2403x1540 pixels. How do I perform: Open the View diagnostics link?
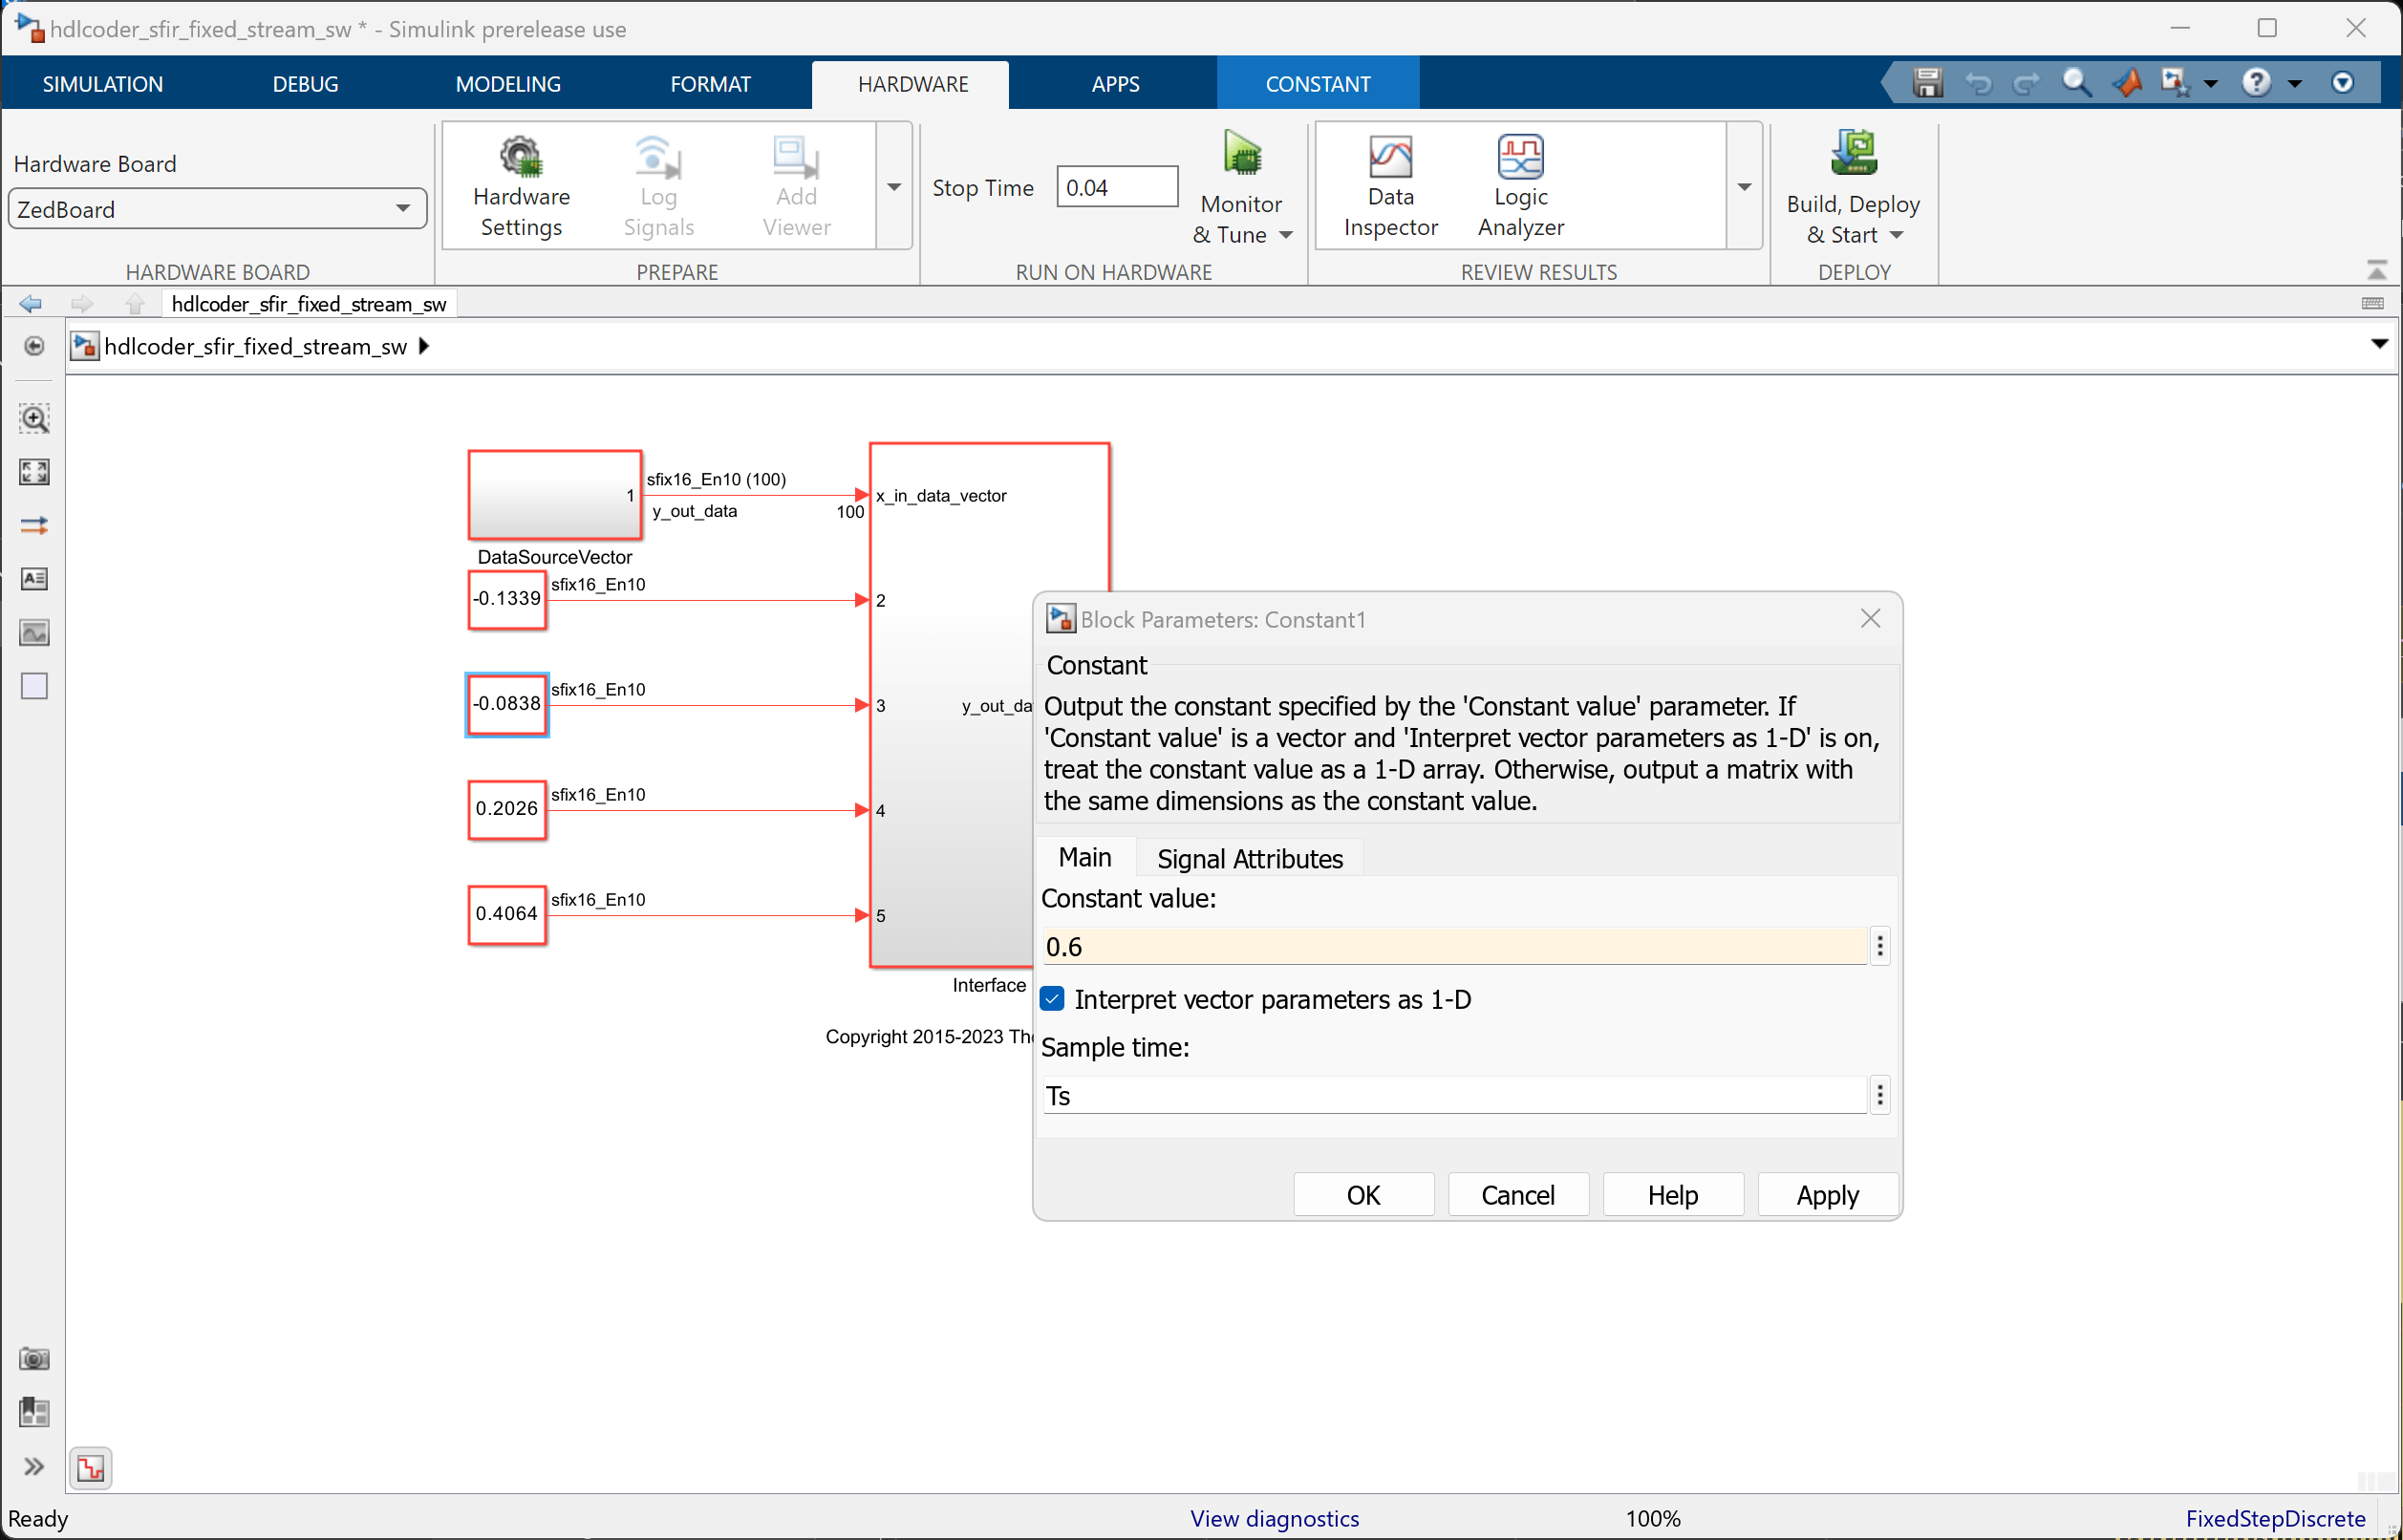click(x=1274, y=1518)
